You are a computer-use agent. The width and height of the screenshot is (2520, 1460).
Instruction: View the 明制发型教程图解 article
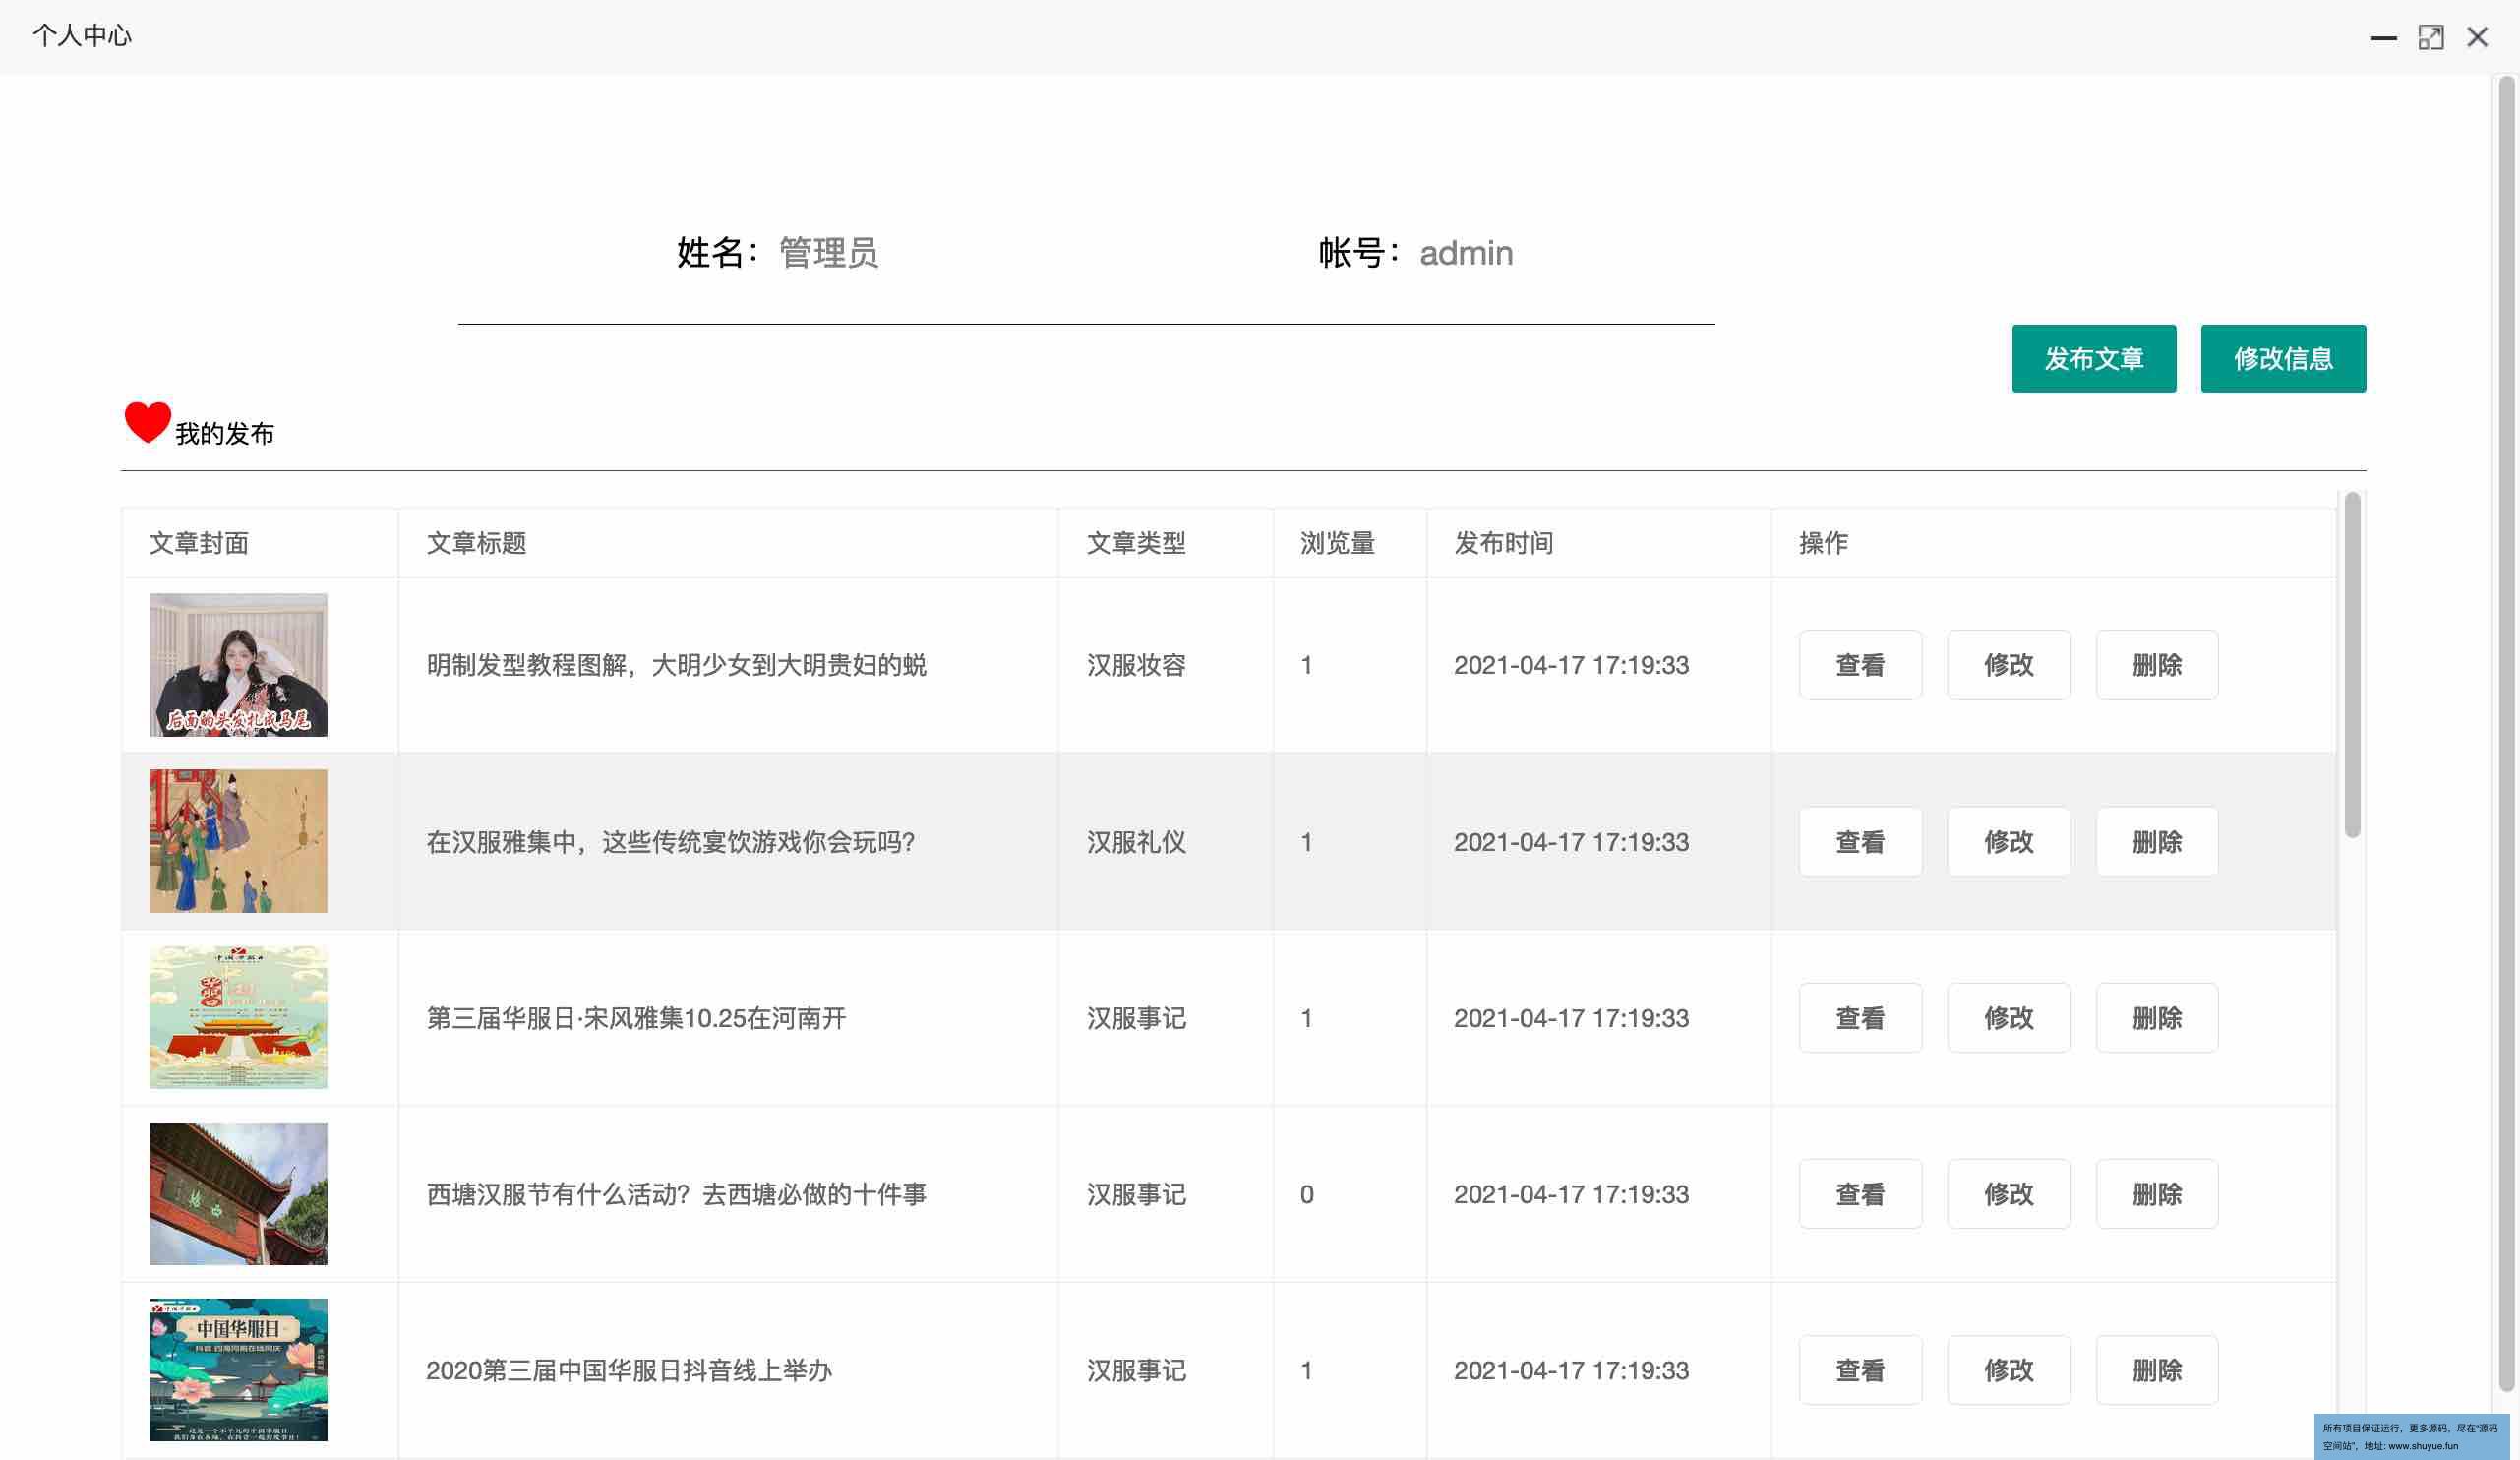point(1859,665)
